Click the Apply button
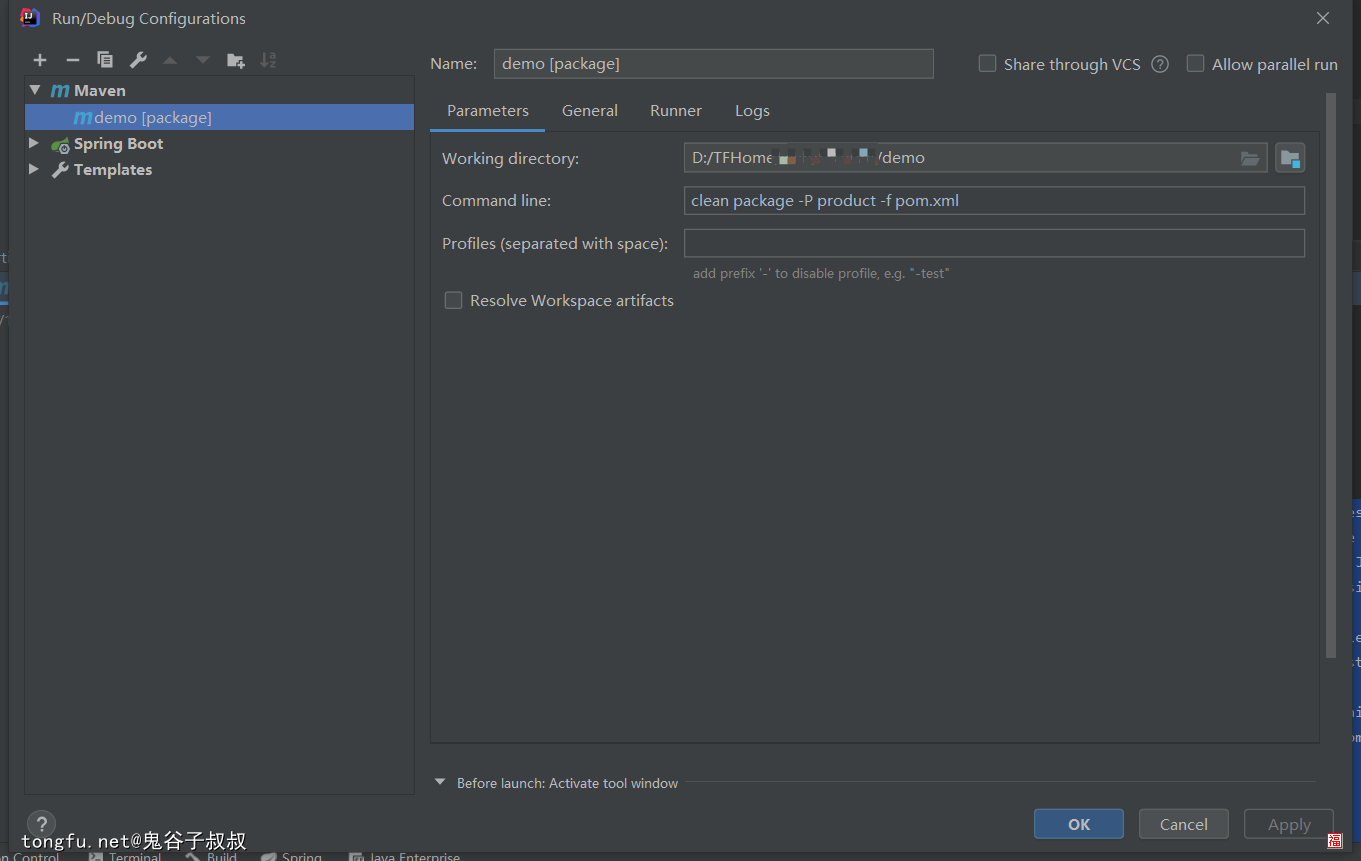The height and width of the screenshot is (861, 1361). [1289, 824]
